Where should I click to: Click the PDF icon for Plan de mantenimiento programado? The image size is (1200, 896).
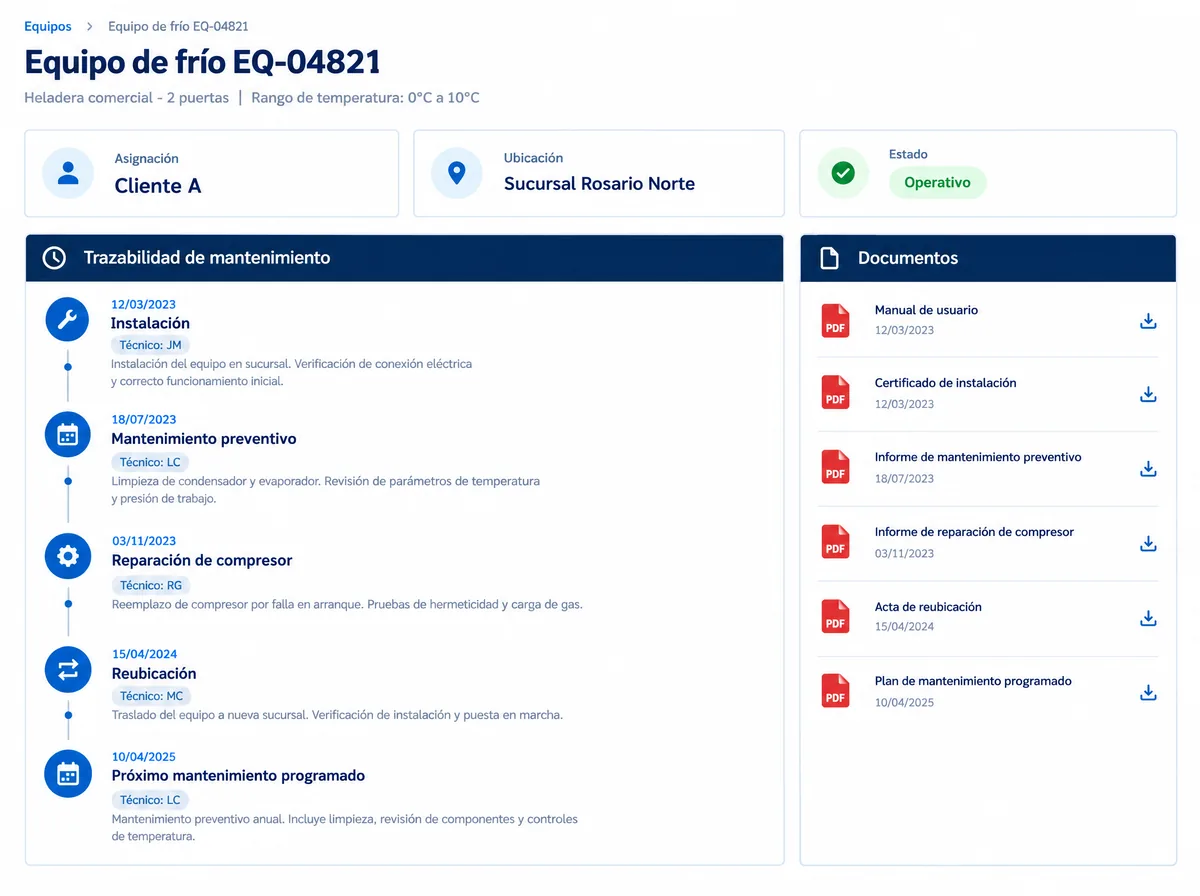pyautogui.click(x=835, y=691)
